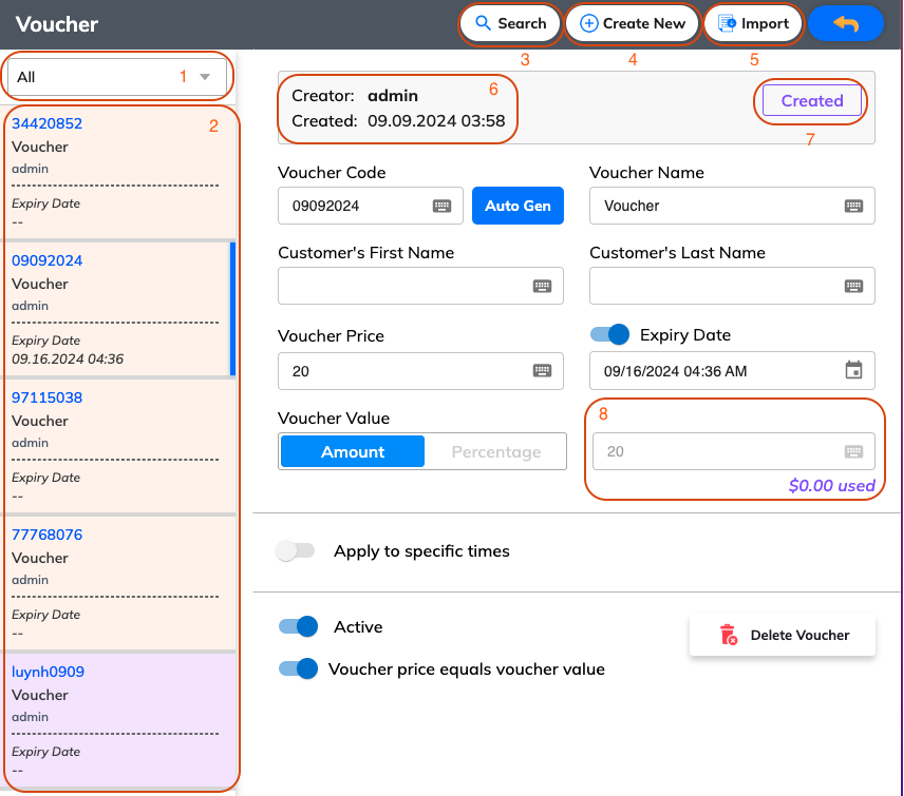The height and width of the screenshot is (796, 904).
Task: Select voucher 97115038 in the list
Action: click(x=118, y=446)
